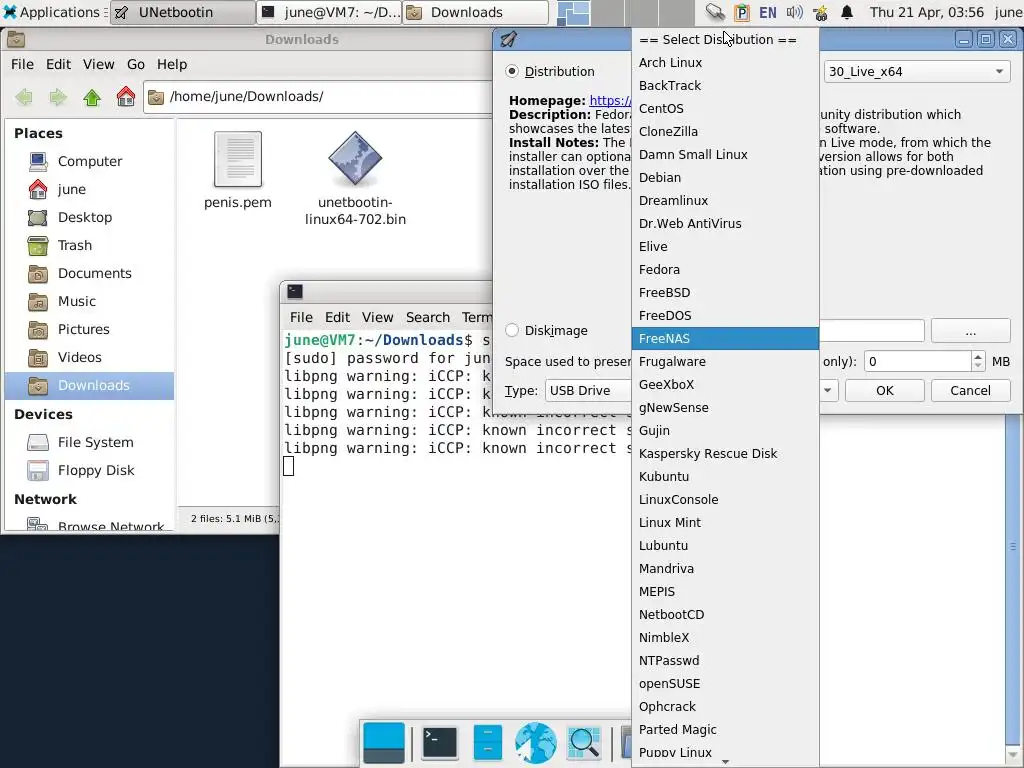1024x768 pixels.
Task: Open the 30_Live_x64 version dropdown
Action: click(917, 71)
